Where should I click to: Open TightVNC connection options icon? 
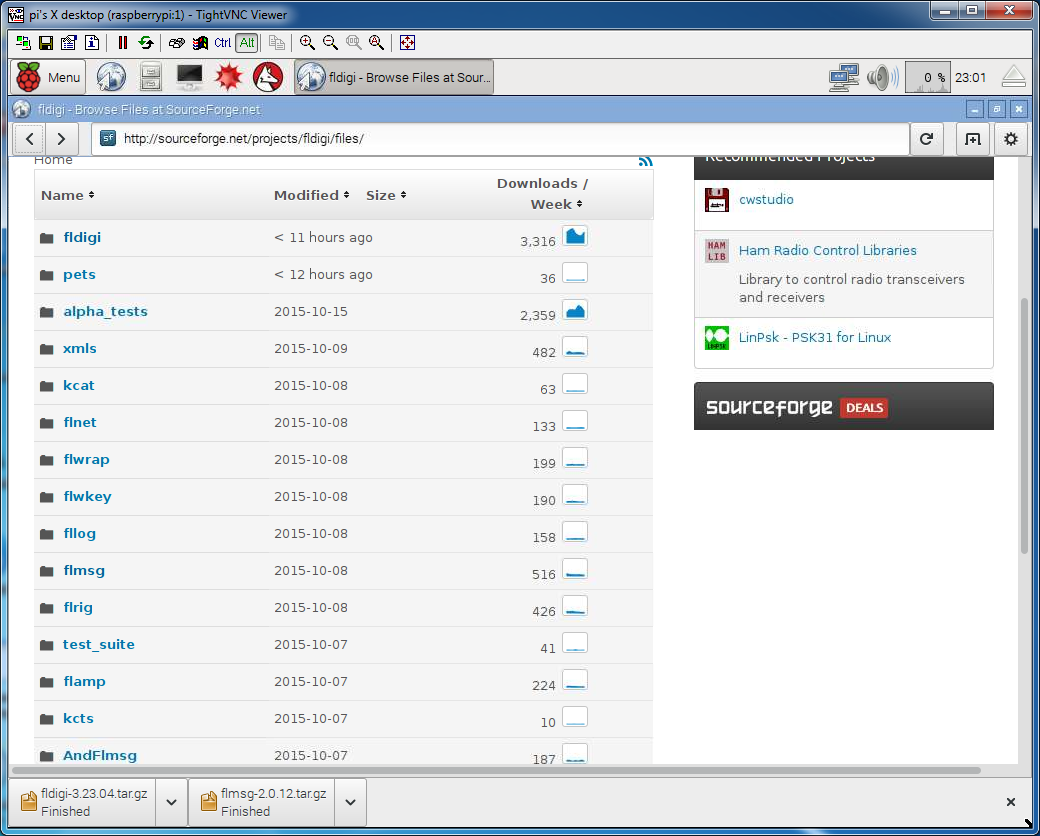click(x=69, y=43)
